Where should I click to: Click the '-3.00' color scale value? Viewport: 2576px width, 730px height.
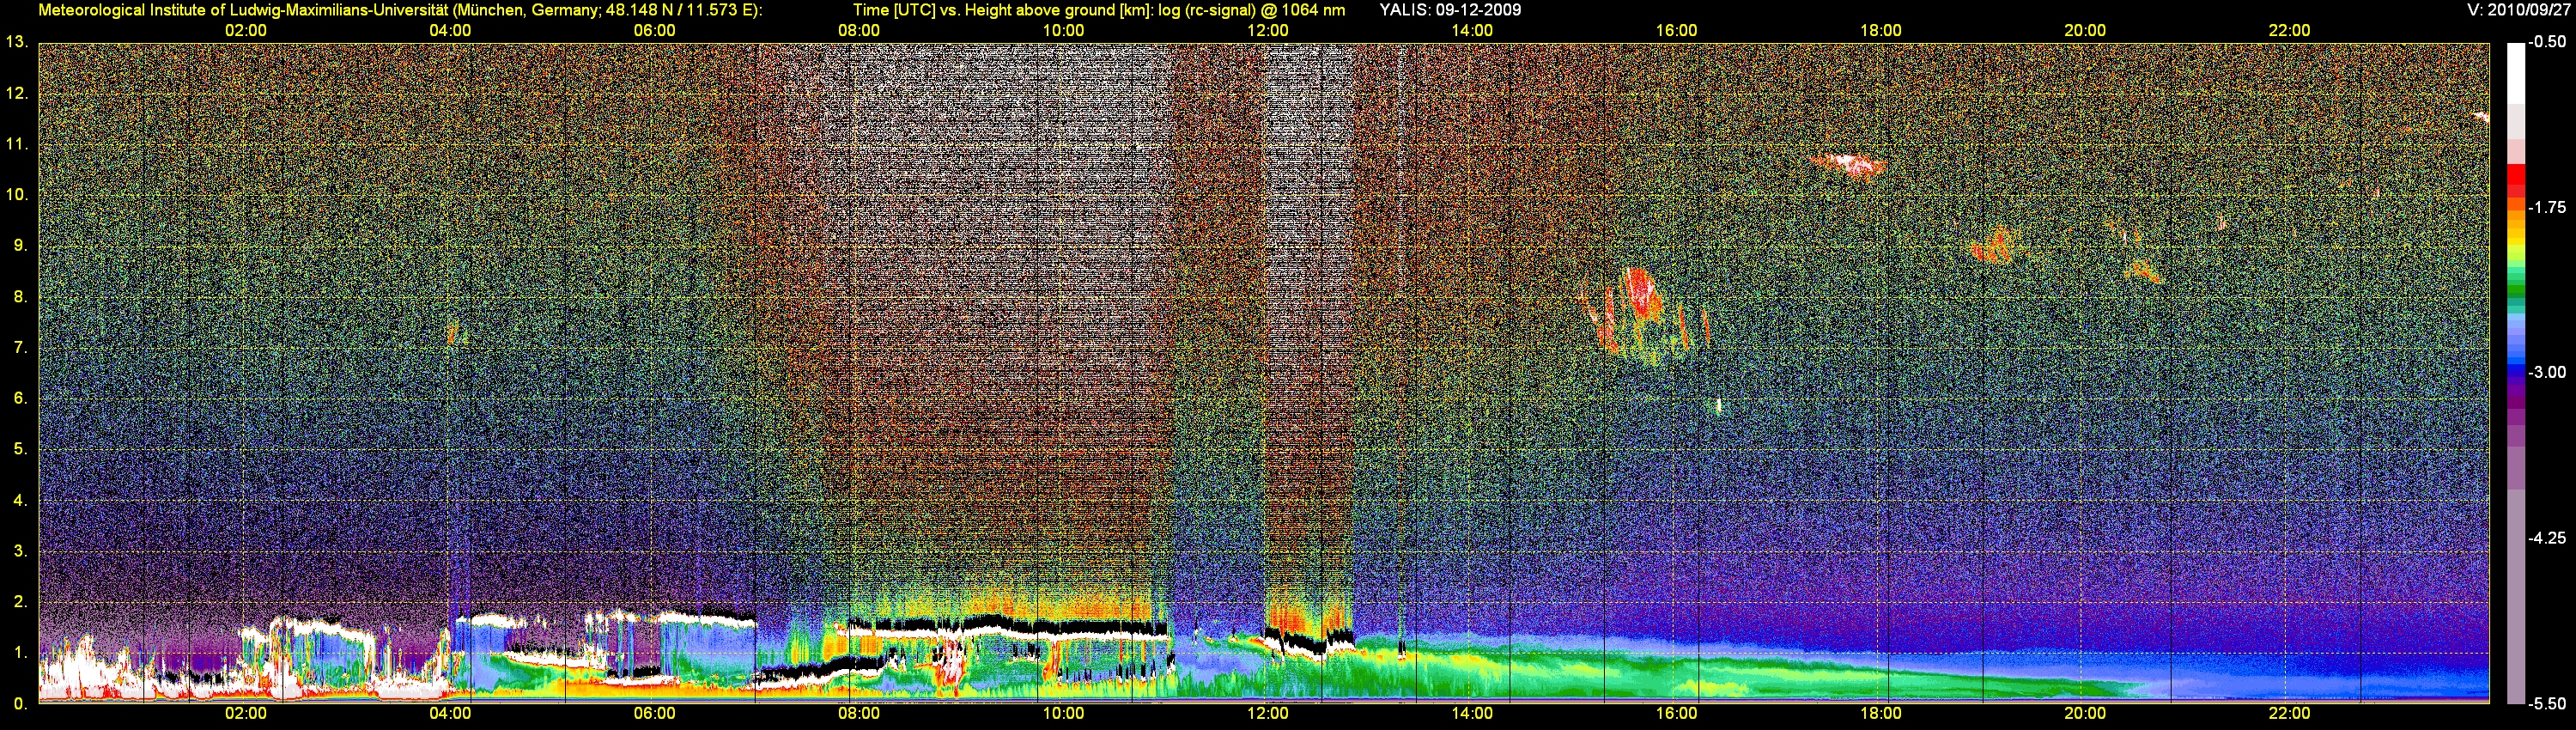pyautogui.click(x=2547, y=372)
